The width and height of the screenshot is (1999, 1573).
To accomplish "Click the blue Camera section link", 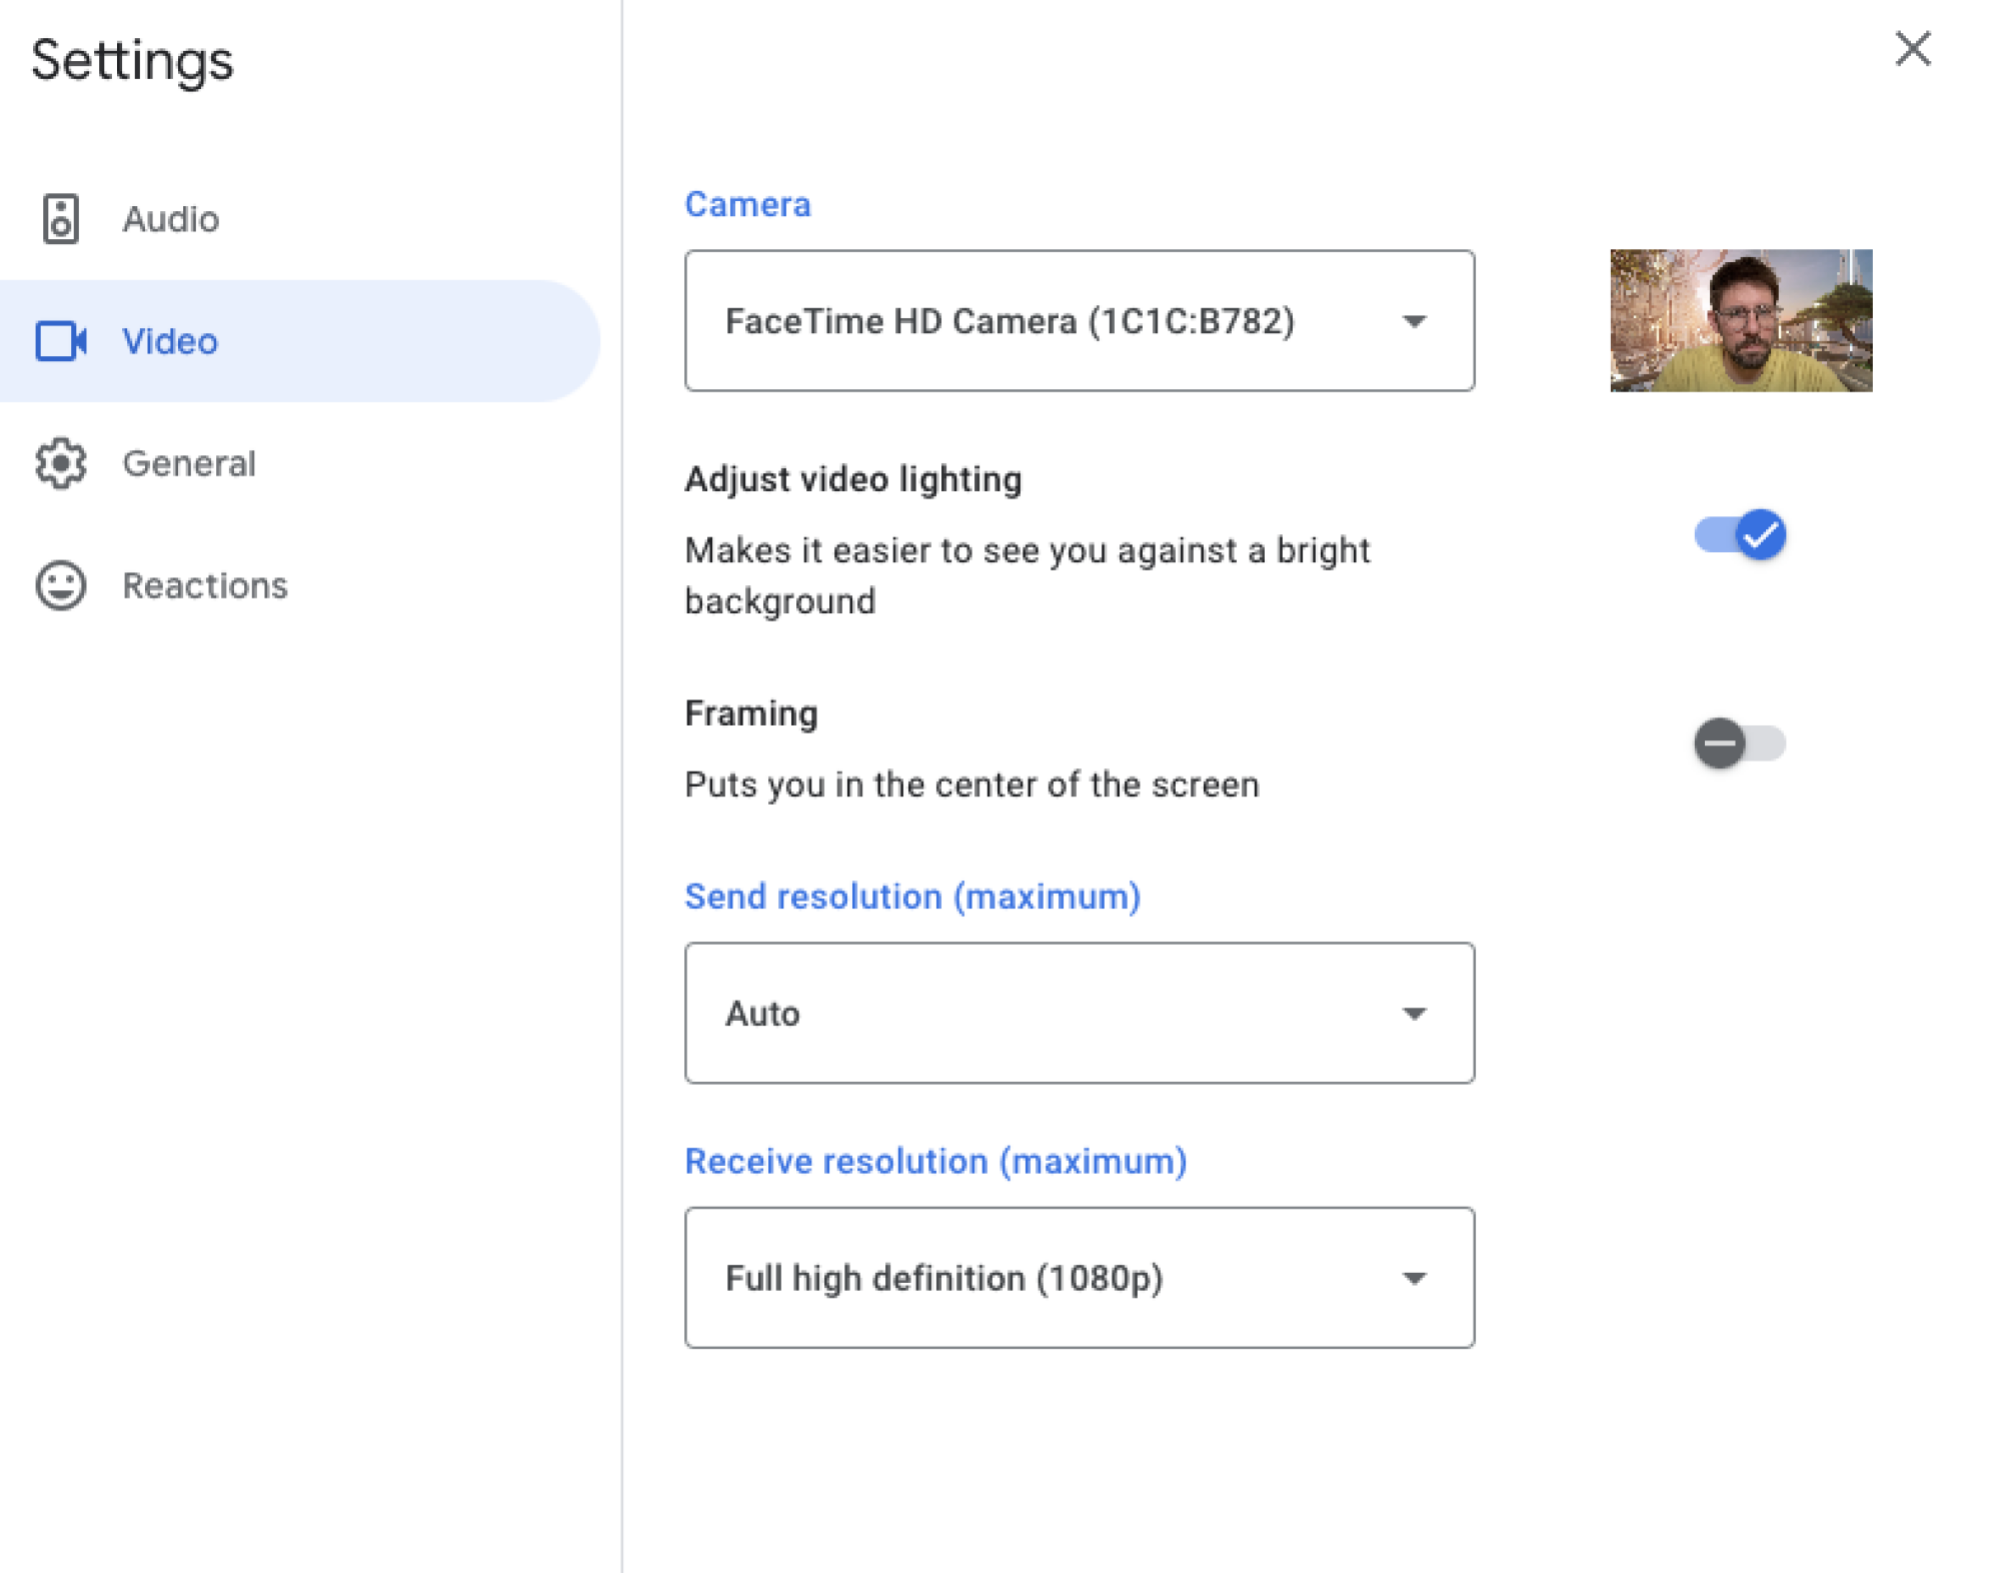I will coord(747,204).
